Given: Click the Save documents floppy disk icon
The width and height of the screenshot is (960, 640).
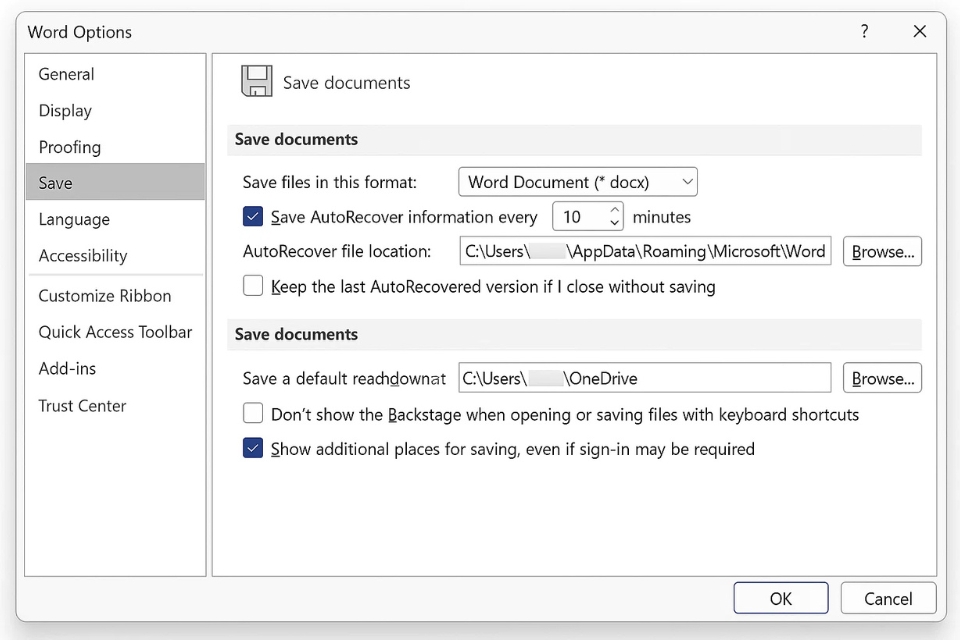Looking at the screenshot, I should [x=256, y=80].
